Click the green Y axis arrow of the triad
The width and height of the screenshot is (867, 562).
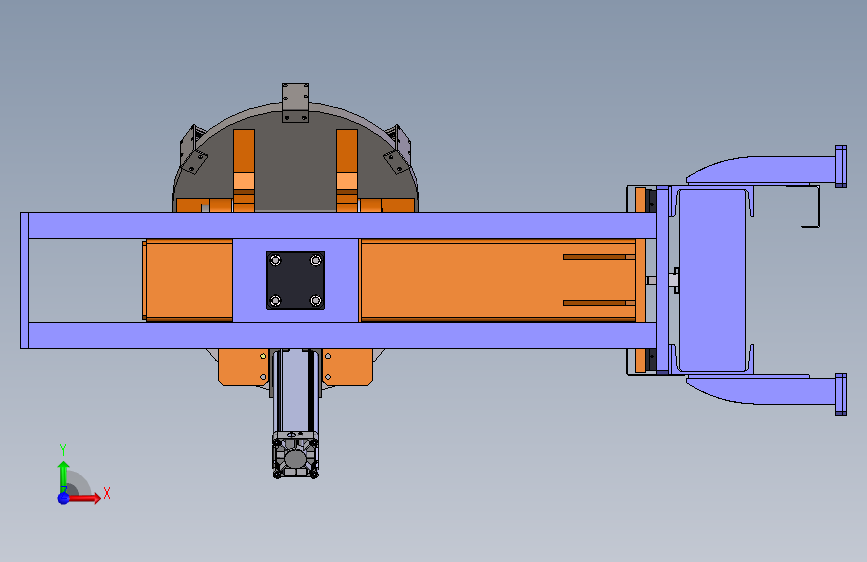pos(64,476)
